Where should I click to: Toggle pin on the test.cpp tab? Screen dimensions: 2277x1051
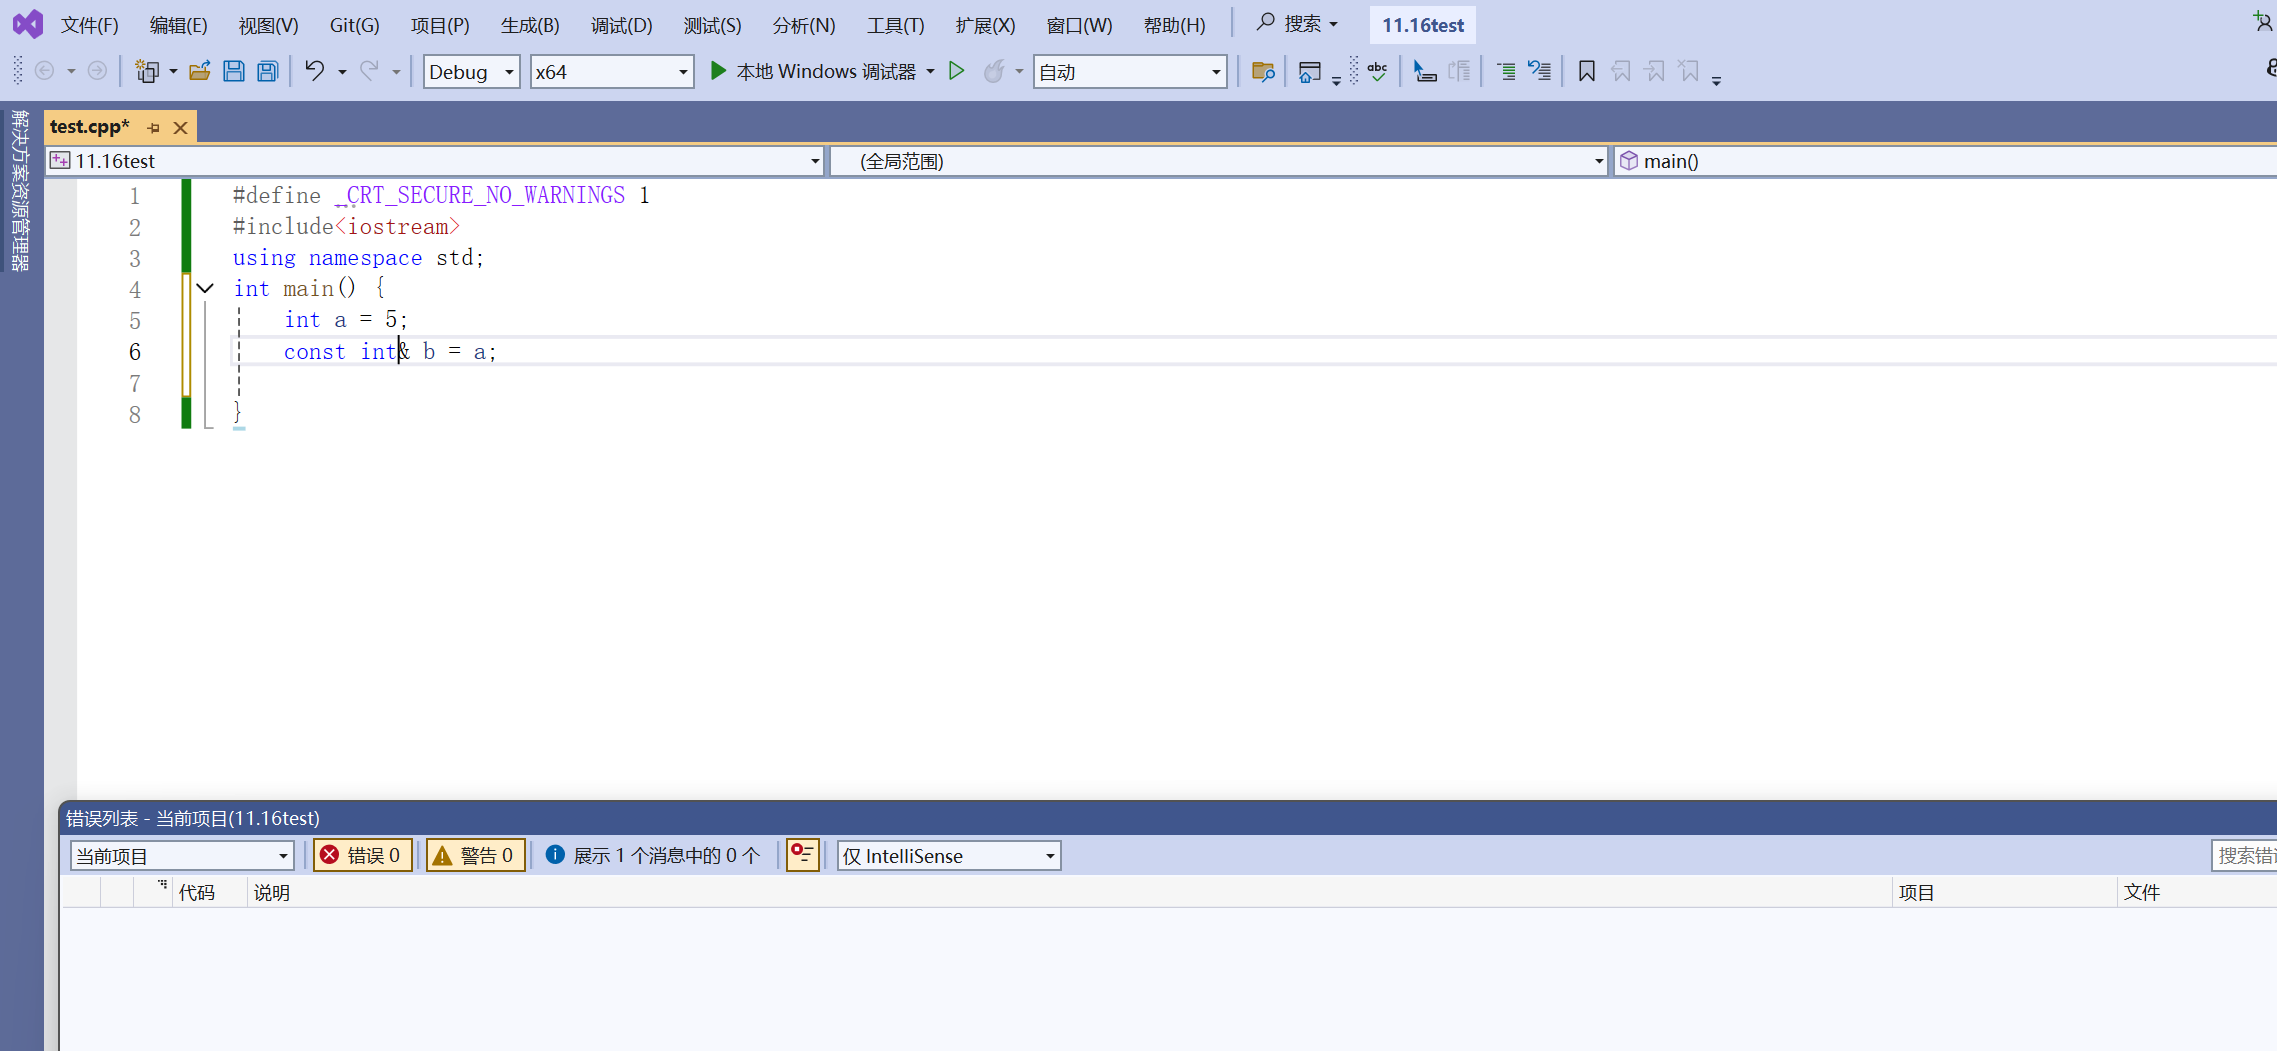[153, 127]
